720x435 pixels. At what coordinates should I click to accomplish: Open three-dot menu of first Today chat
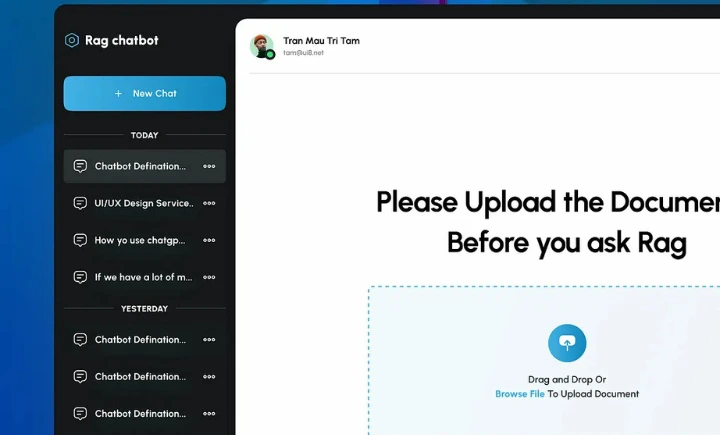(x=209, y=166)
